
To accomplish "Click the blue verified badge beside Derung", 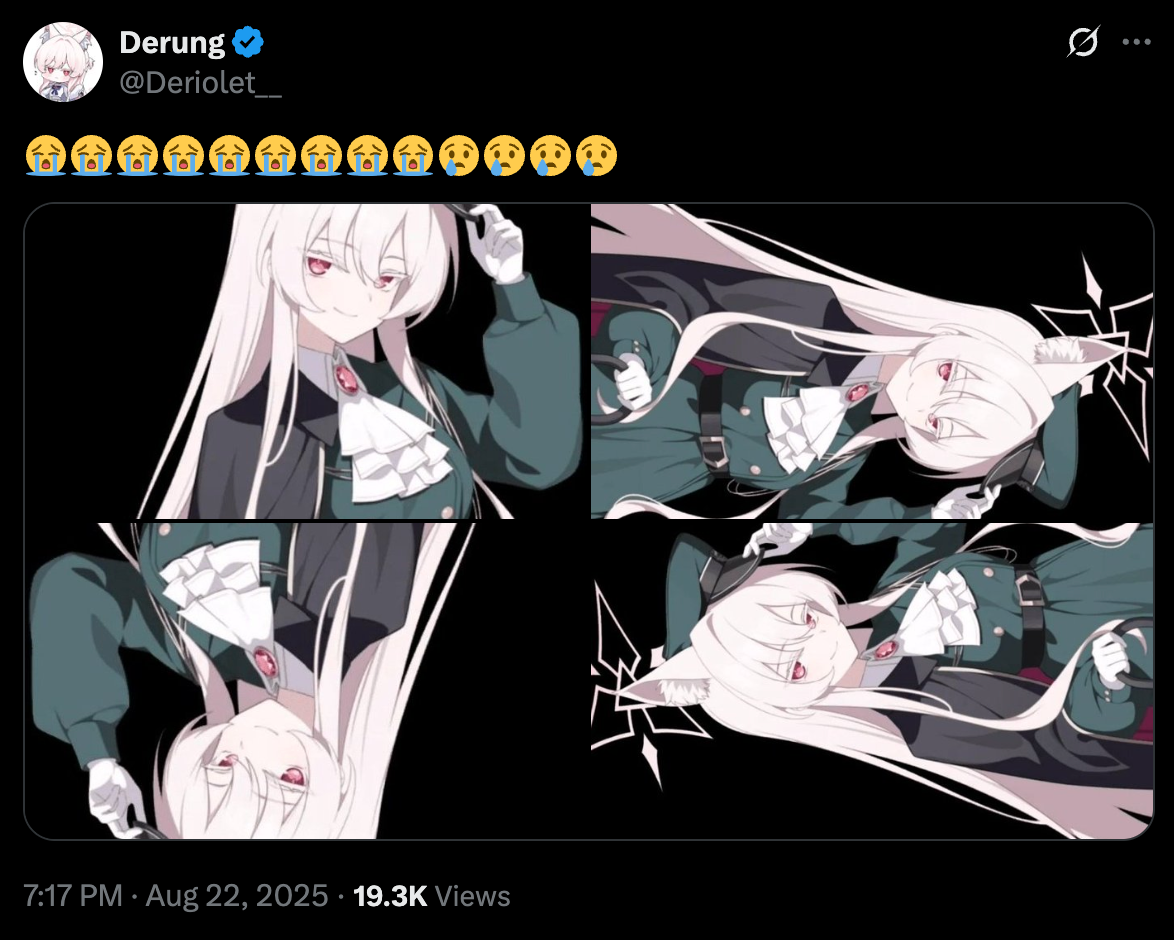I will 248,42.
